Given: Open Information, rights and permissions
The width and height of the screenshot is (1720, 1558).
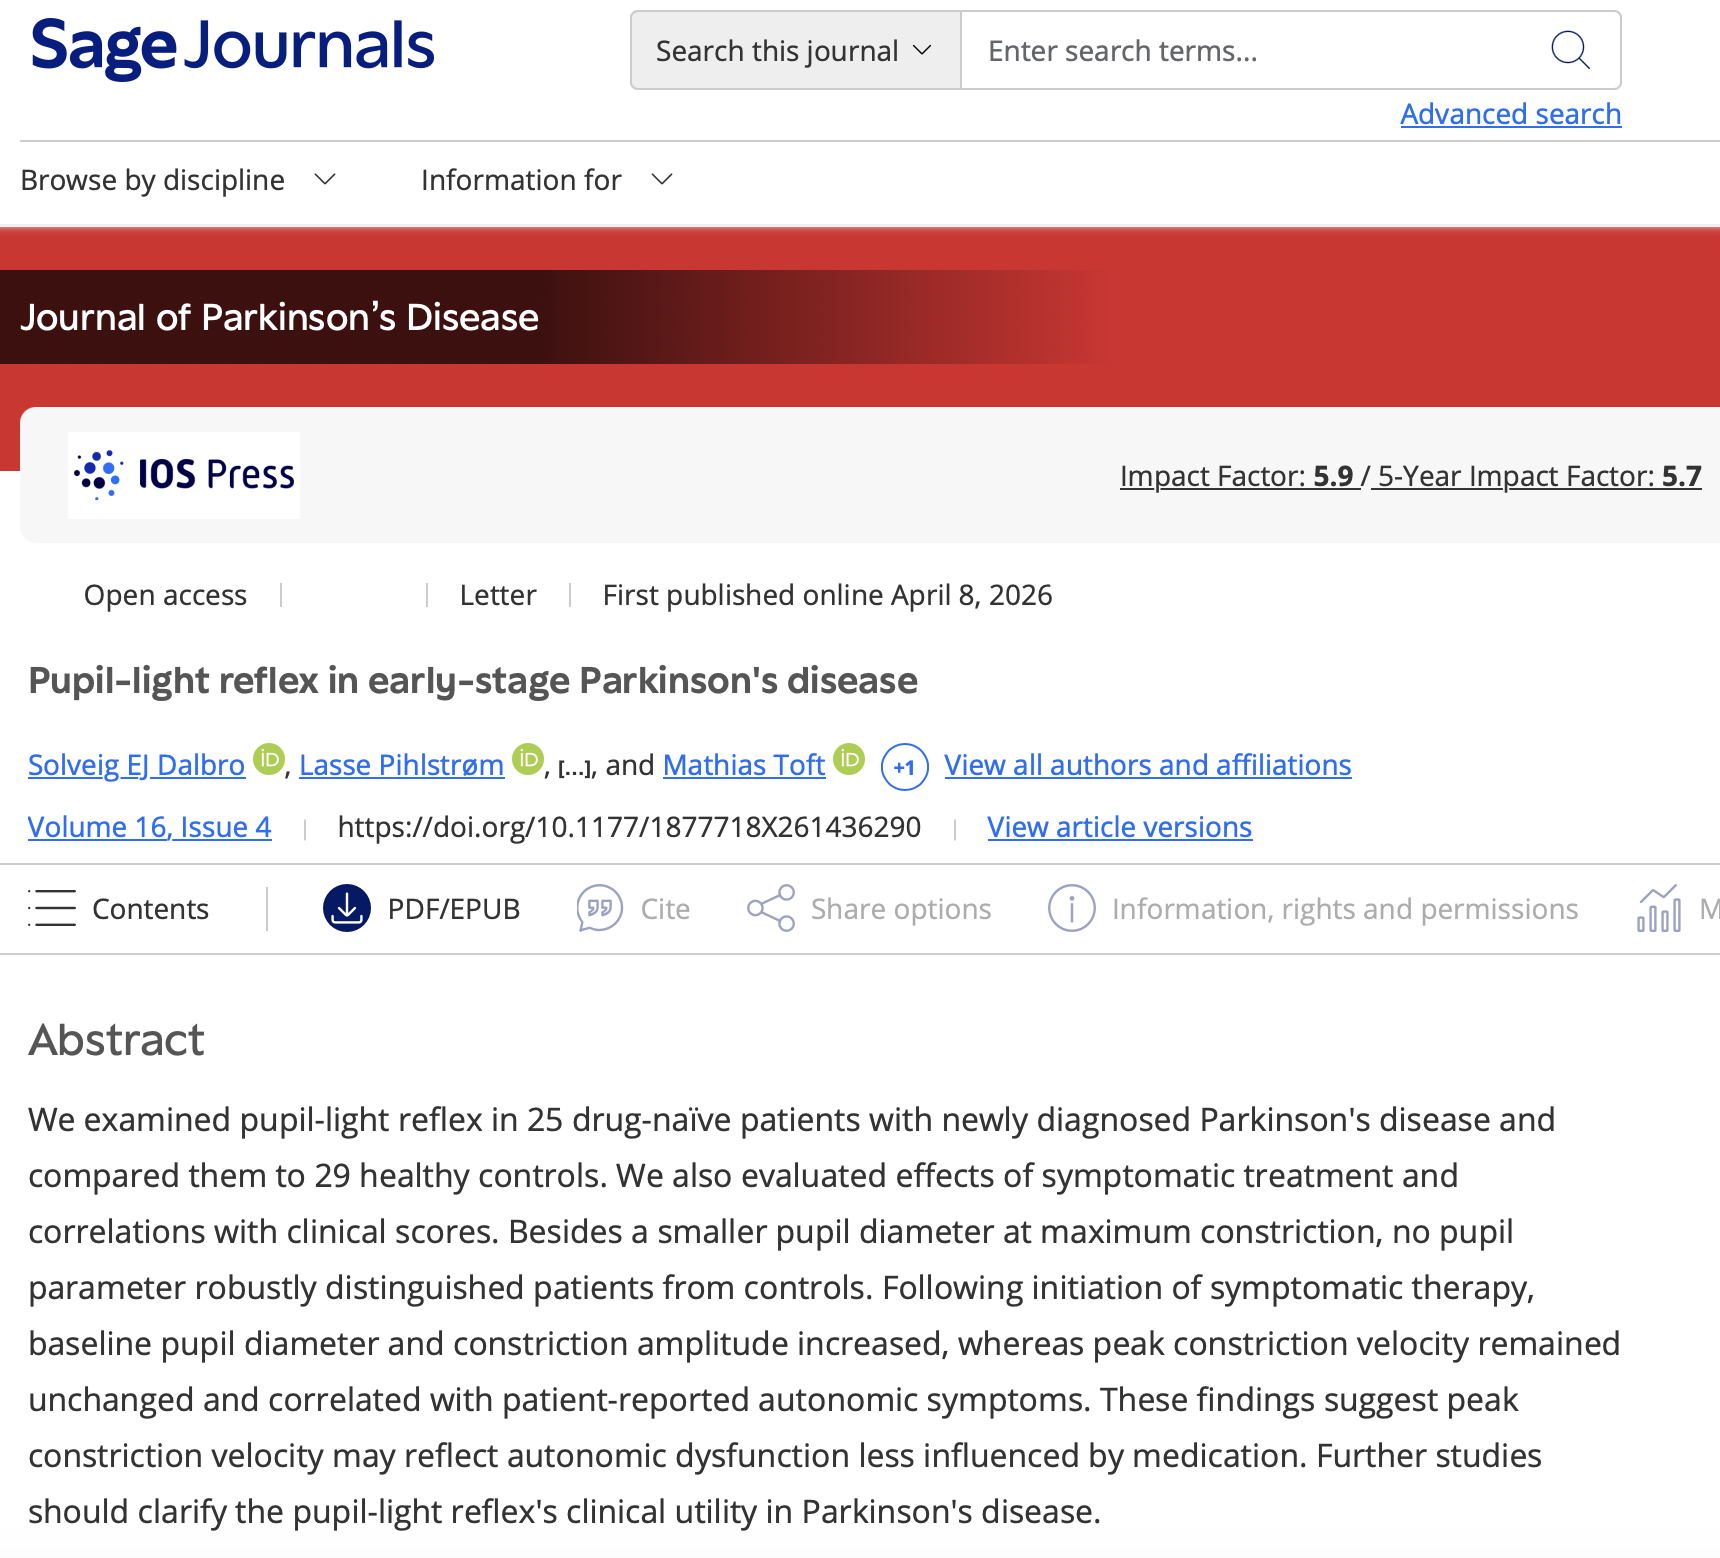Looking at the screenshot, I should [x=1345, y=909].
